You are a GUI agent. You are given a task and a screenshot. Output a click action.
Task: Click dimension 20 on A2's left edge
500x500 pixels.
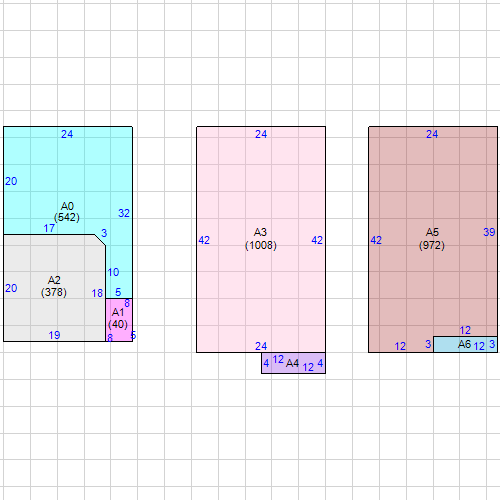11,288
